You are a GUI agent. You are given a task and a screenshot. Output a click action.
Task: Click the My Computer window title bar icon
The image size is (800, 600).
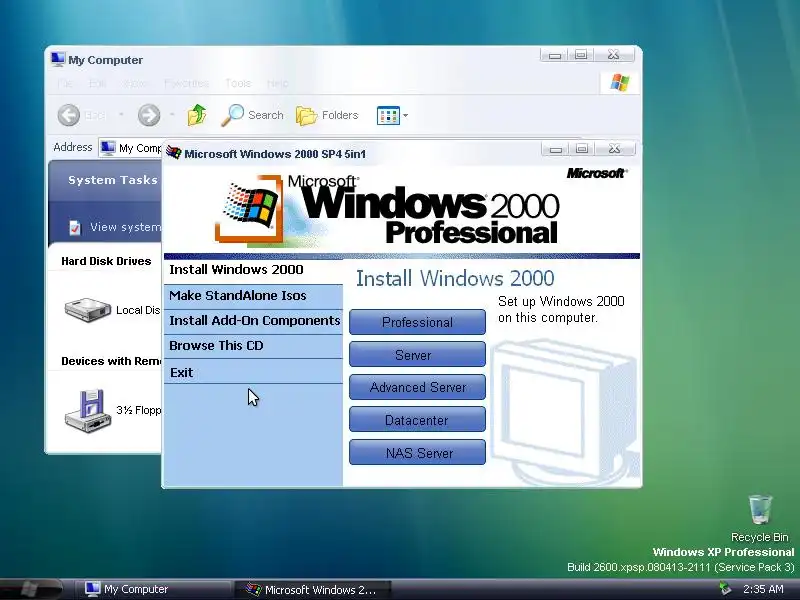tap(58, 59)
